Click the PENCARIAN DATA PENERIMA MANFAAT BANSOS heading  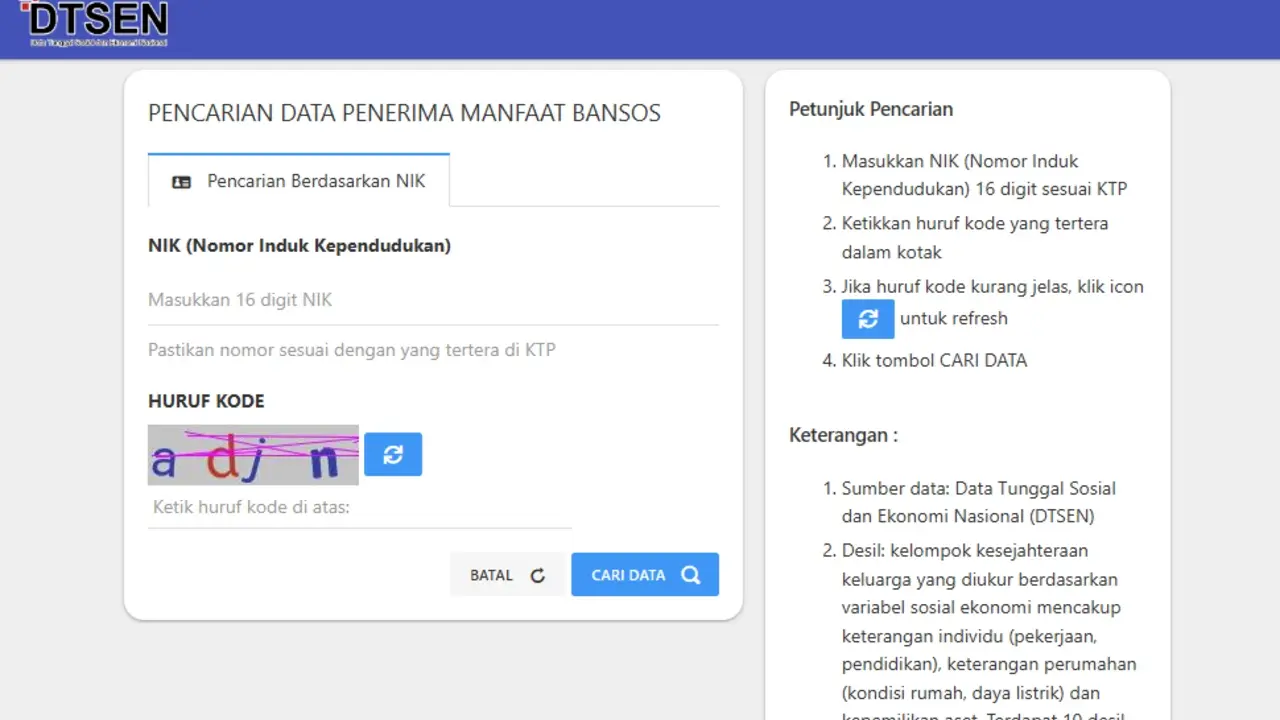click(x=404, y=113)
